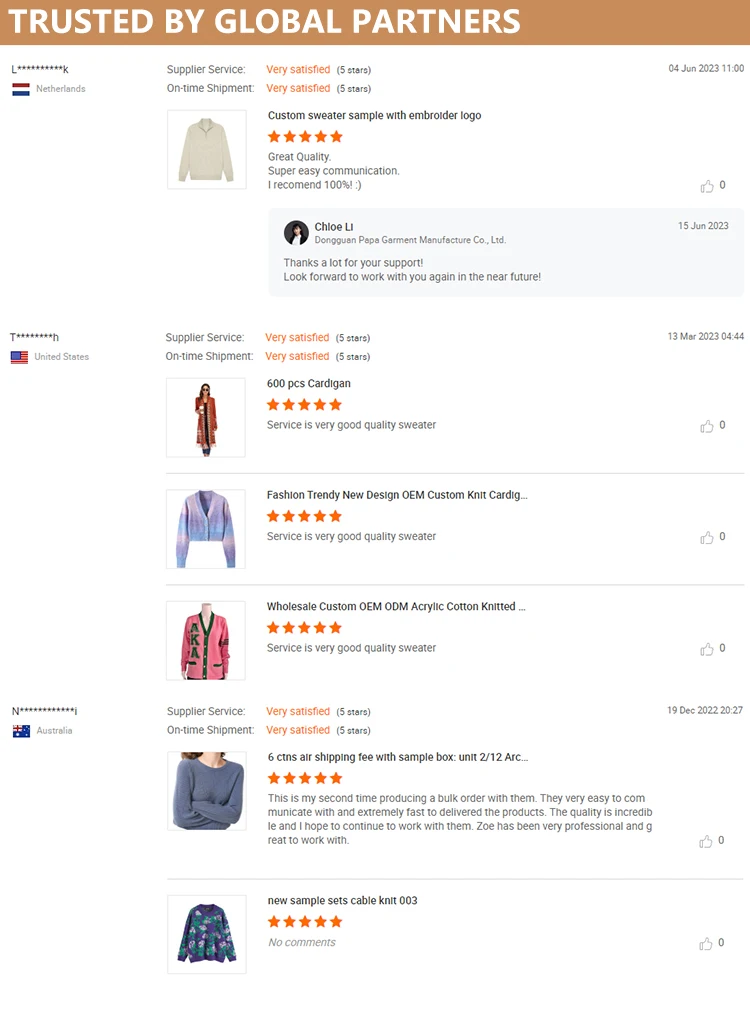The height and width of the screenshot is (1014, 750).
Task: View the blue knit sweater photo
Action: pos(207,792)
